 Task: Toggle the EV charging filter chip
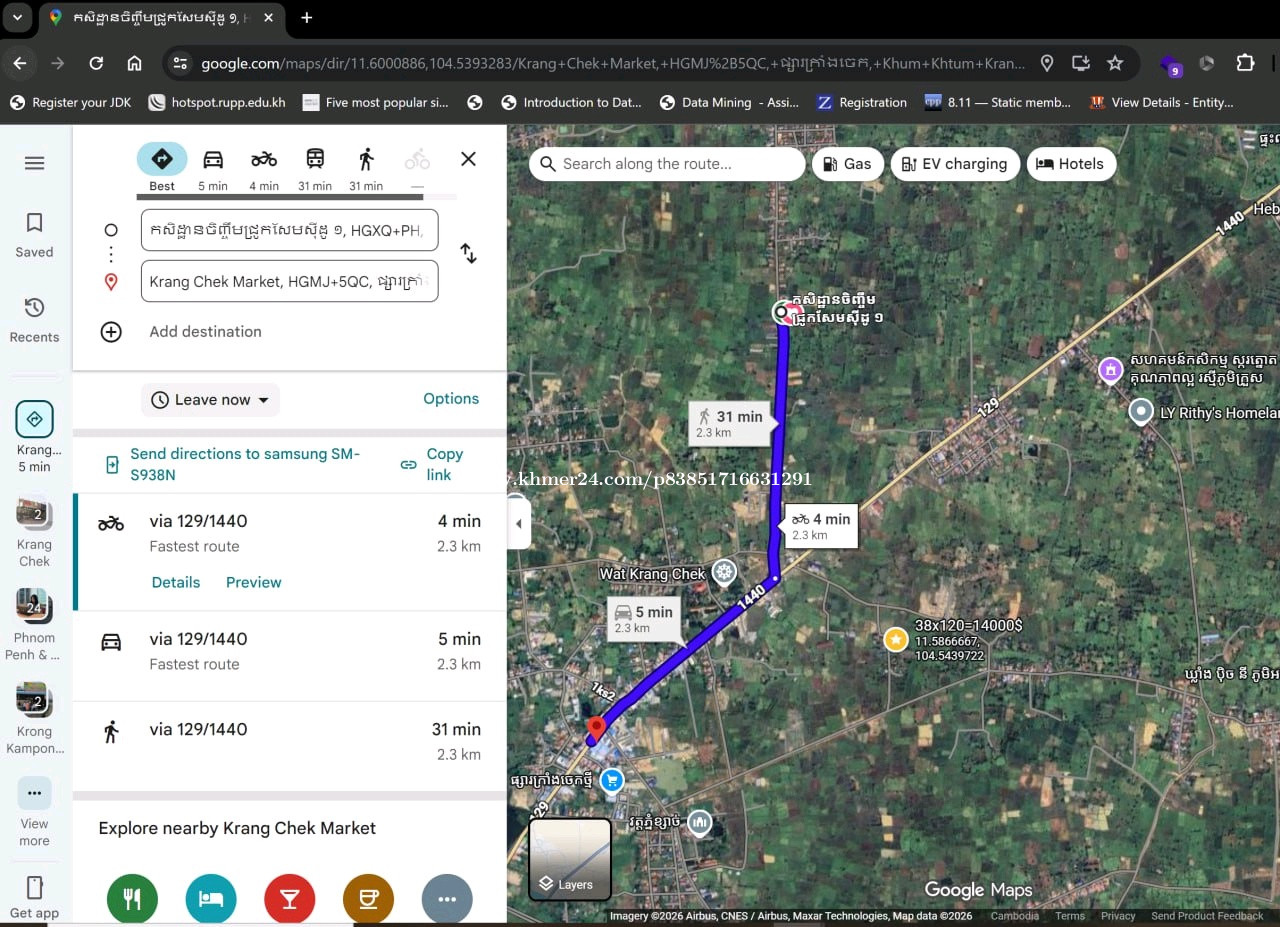point(955,164)
